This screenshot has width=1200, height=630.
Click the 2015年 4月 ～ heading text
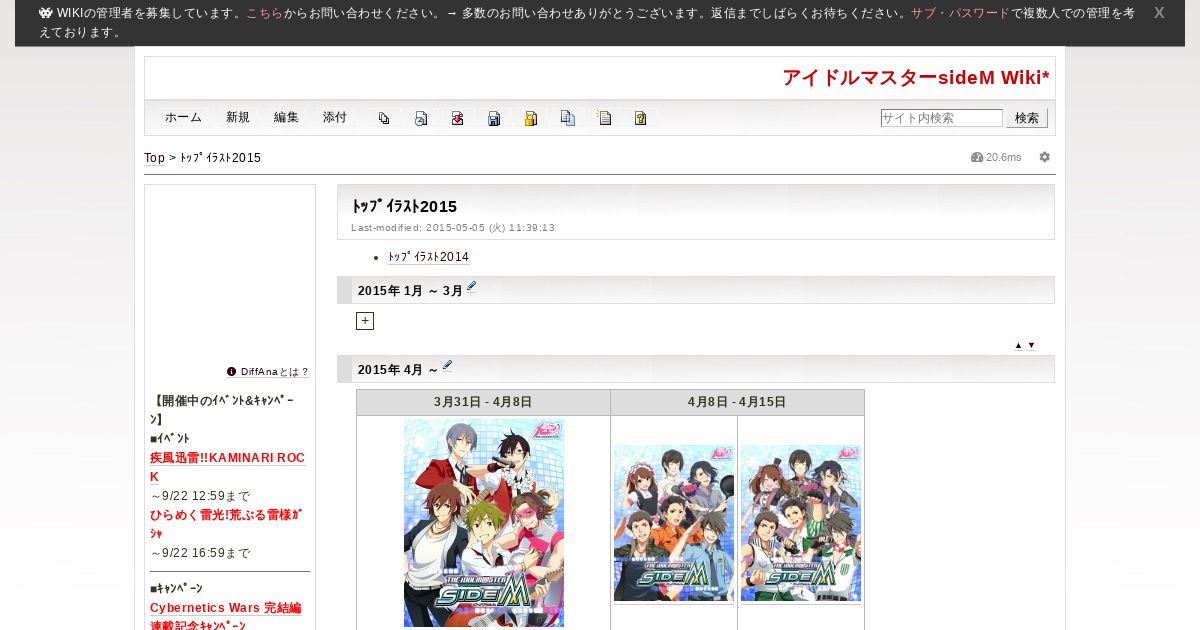[398, 370]
